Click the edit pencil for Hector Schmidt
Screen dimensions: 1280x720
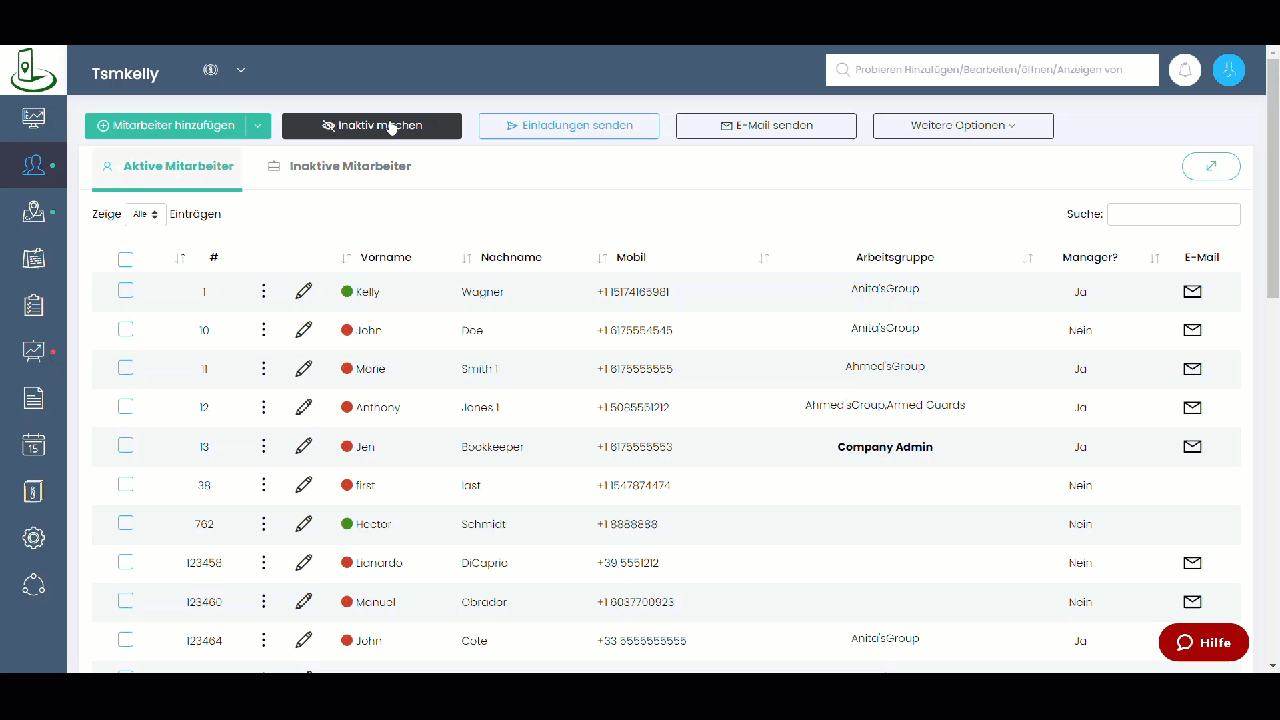click(304, 524)
